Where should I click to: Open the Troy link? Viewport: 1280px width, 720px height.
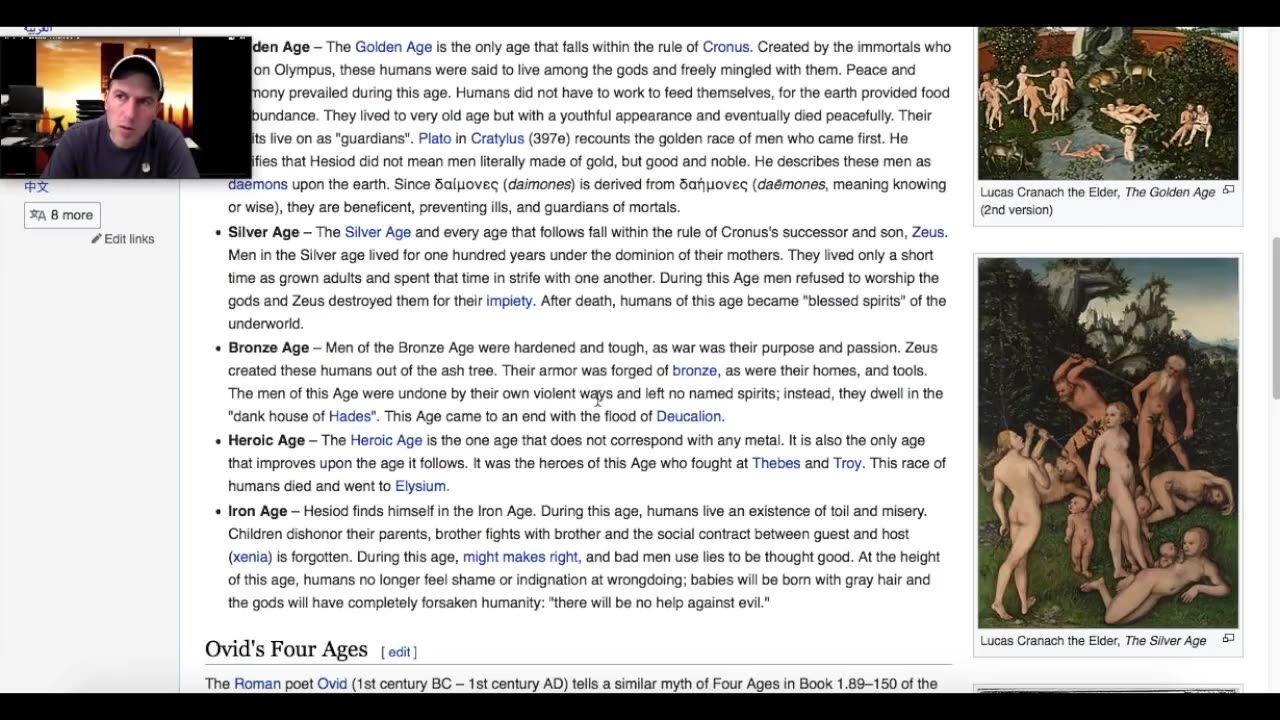click(847, 464)
